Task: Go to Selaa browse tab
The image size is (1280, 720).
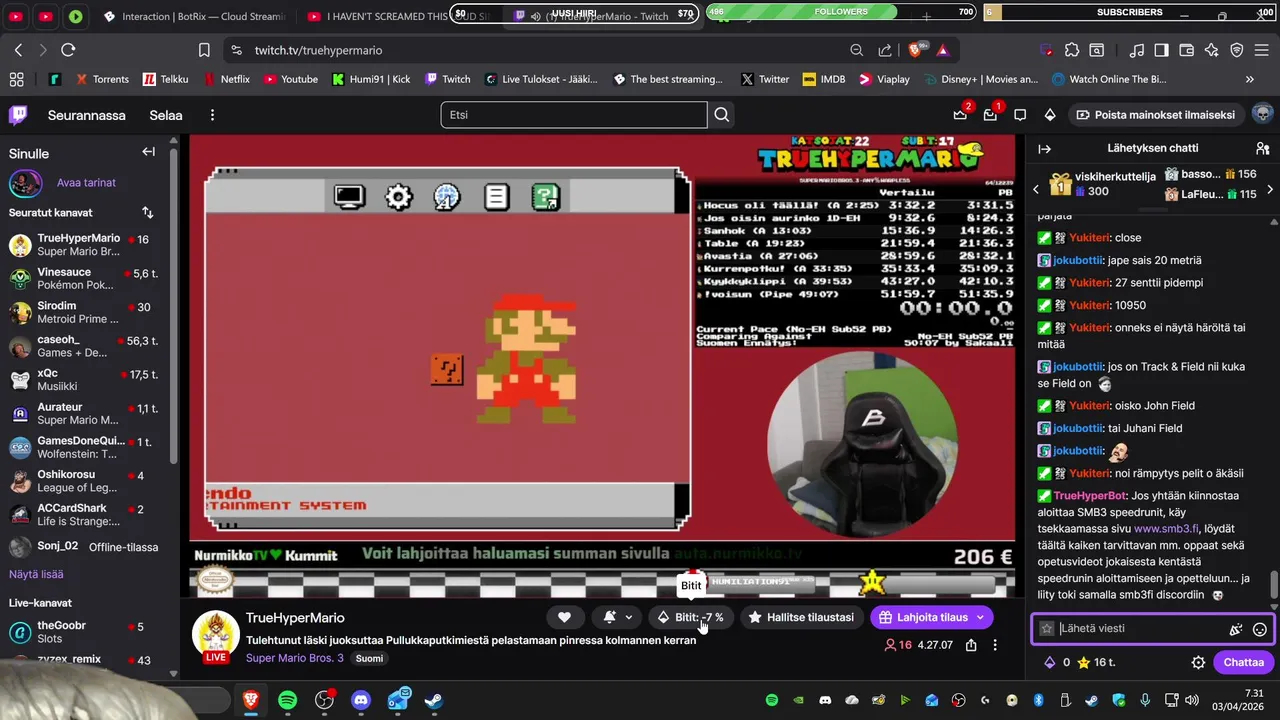Action: coord(166,115)
